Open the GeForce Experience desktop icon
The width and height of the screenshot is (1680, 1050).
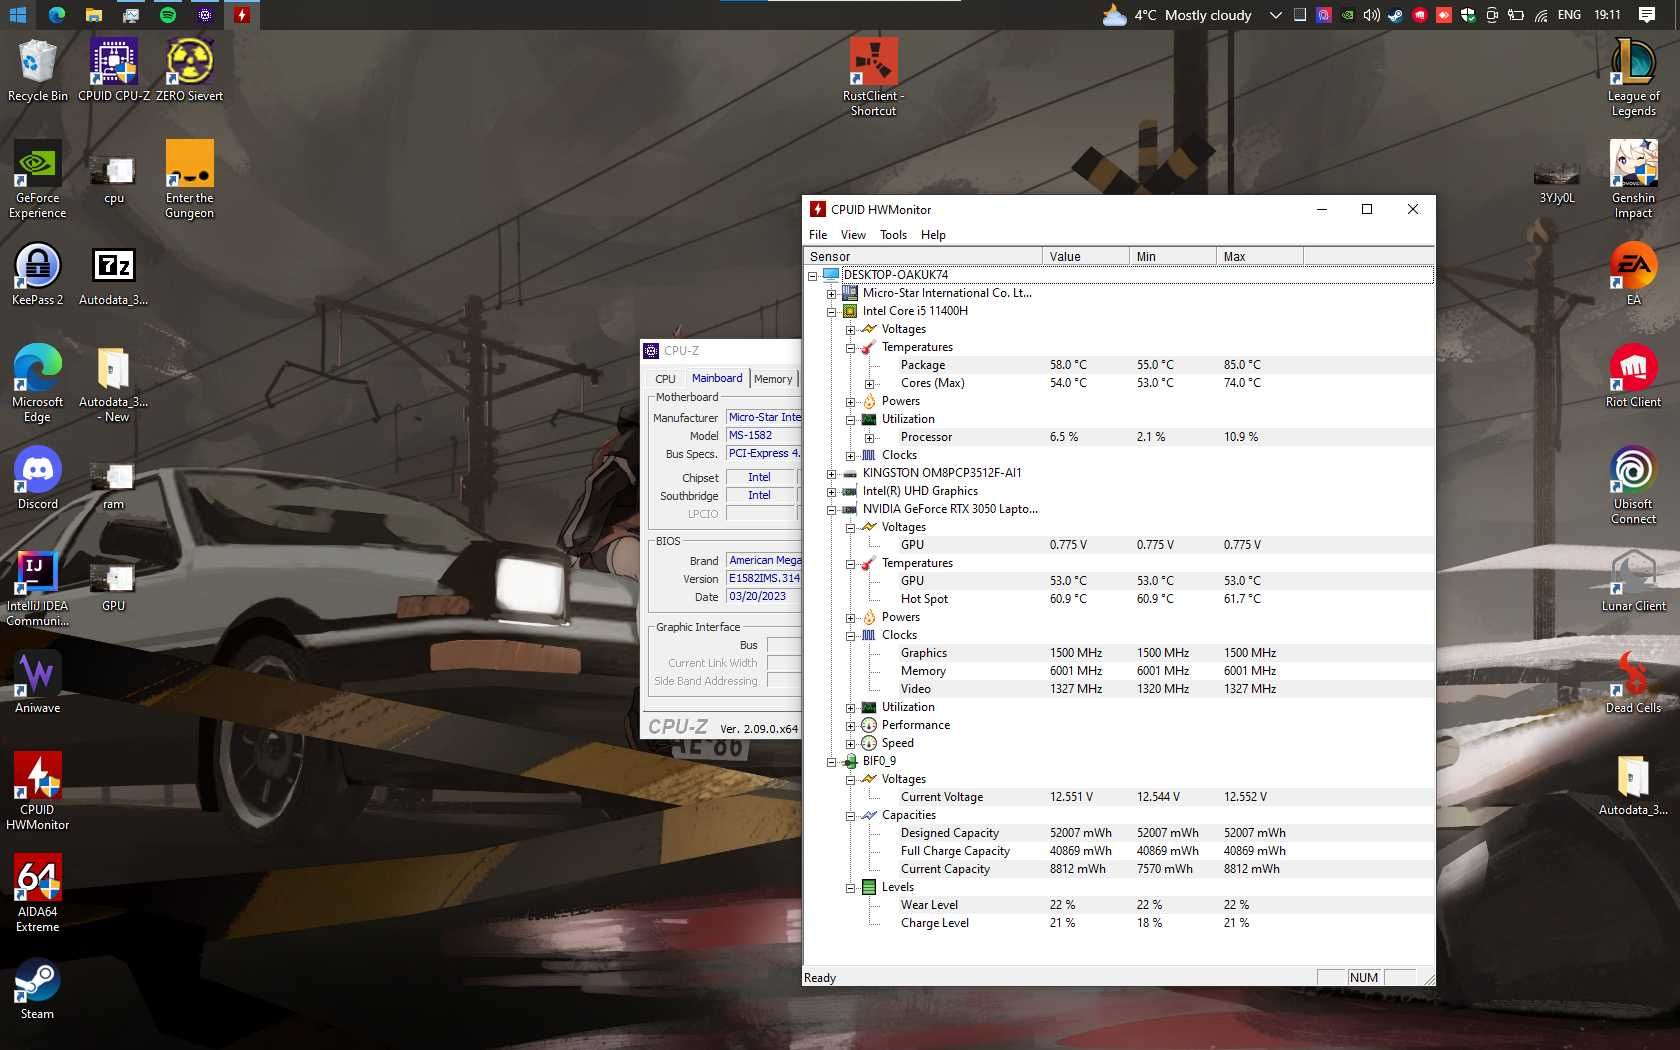[x=37, y=179]
